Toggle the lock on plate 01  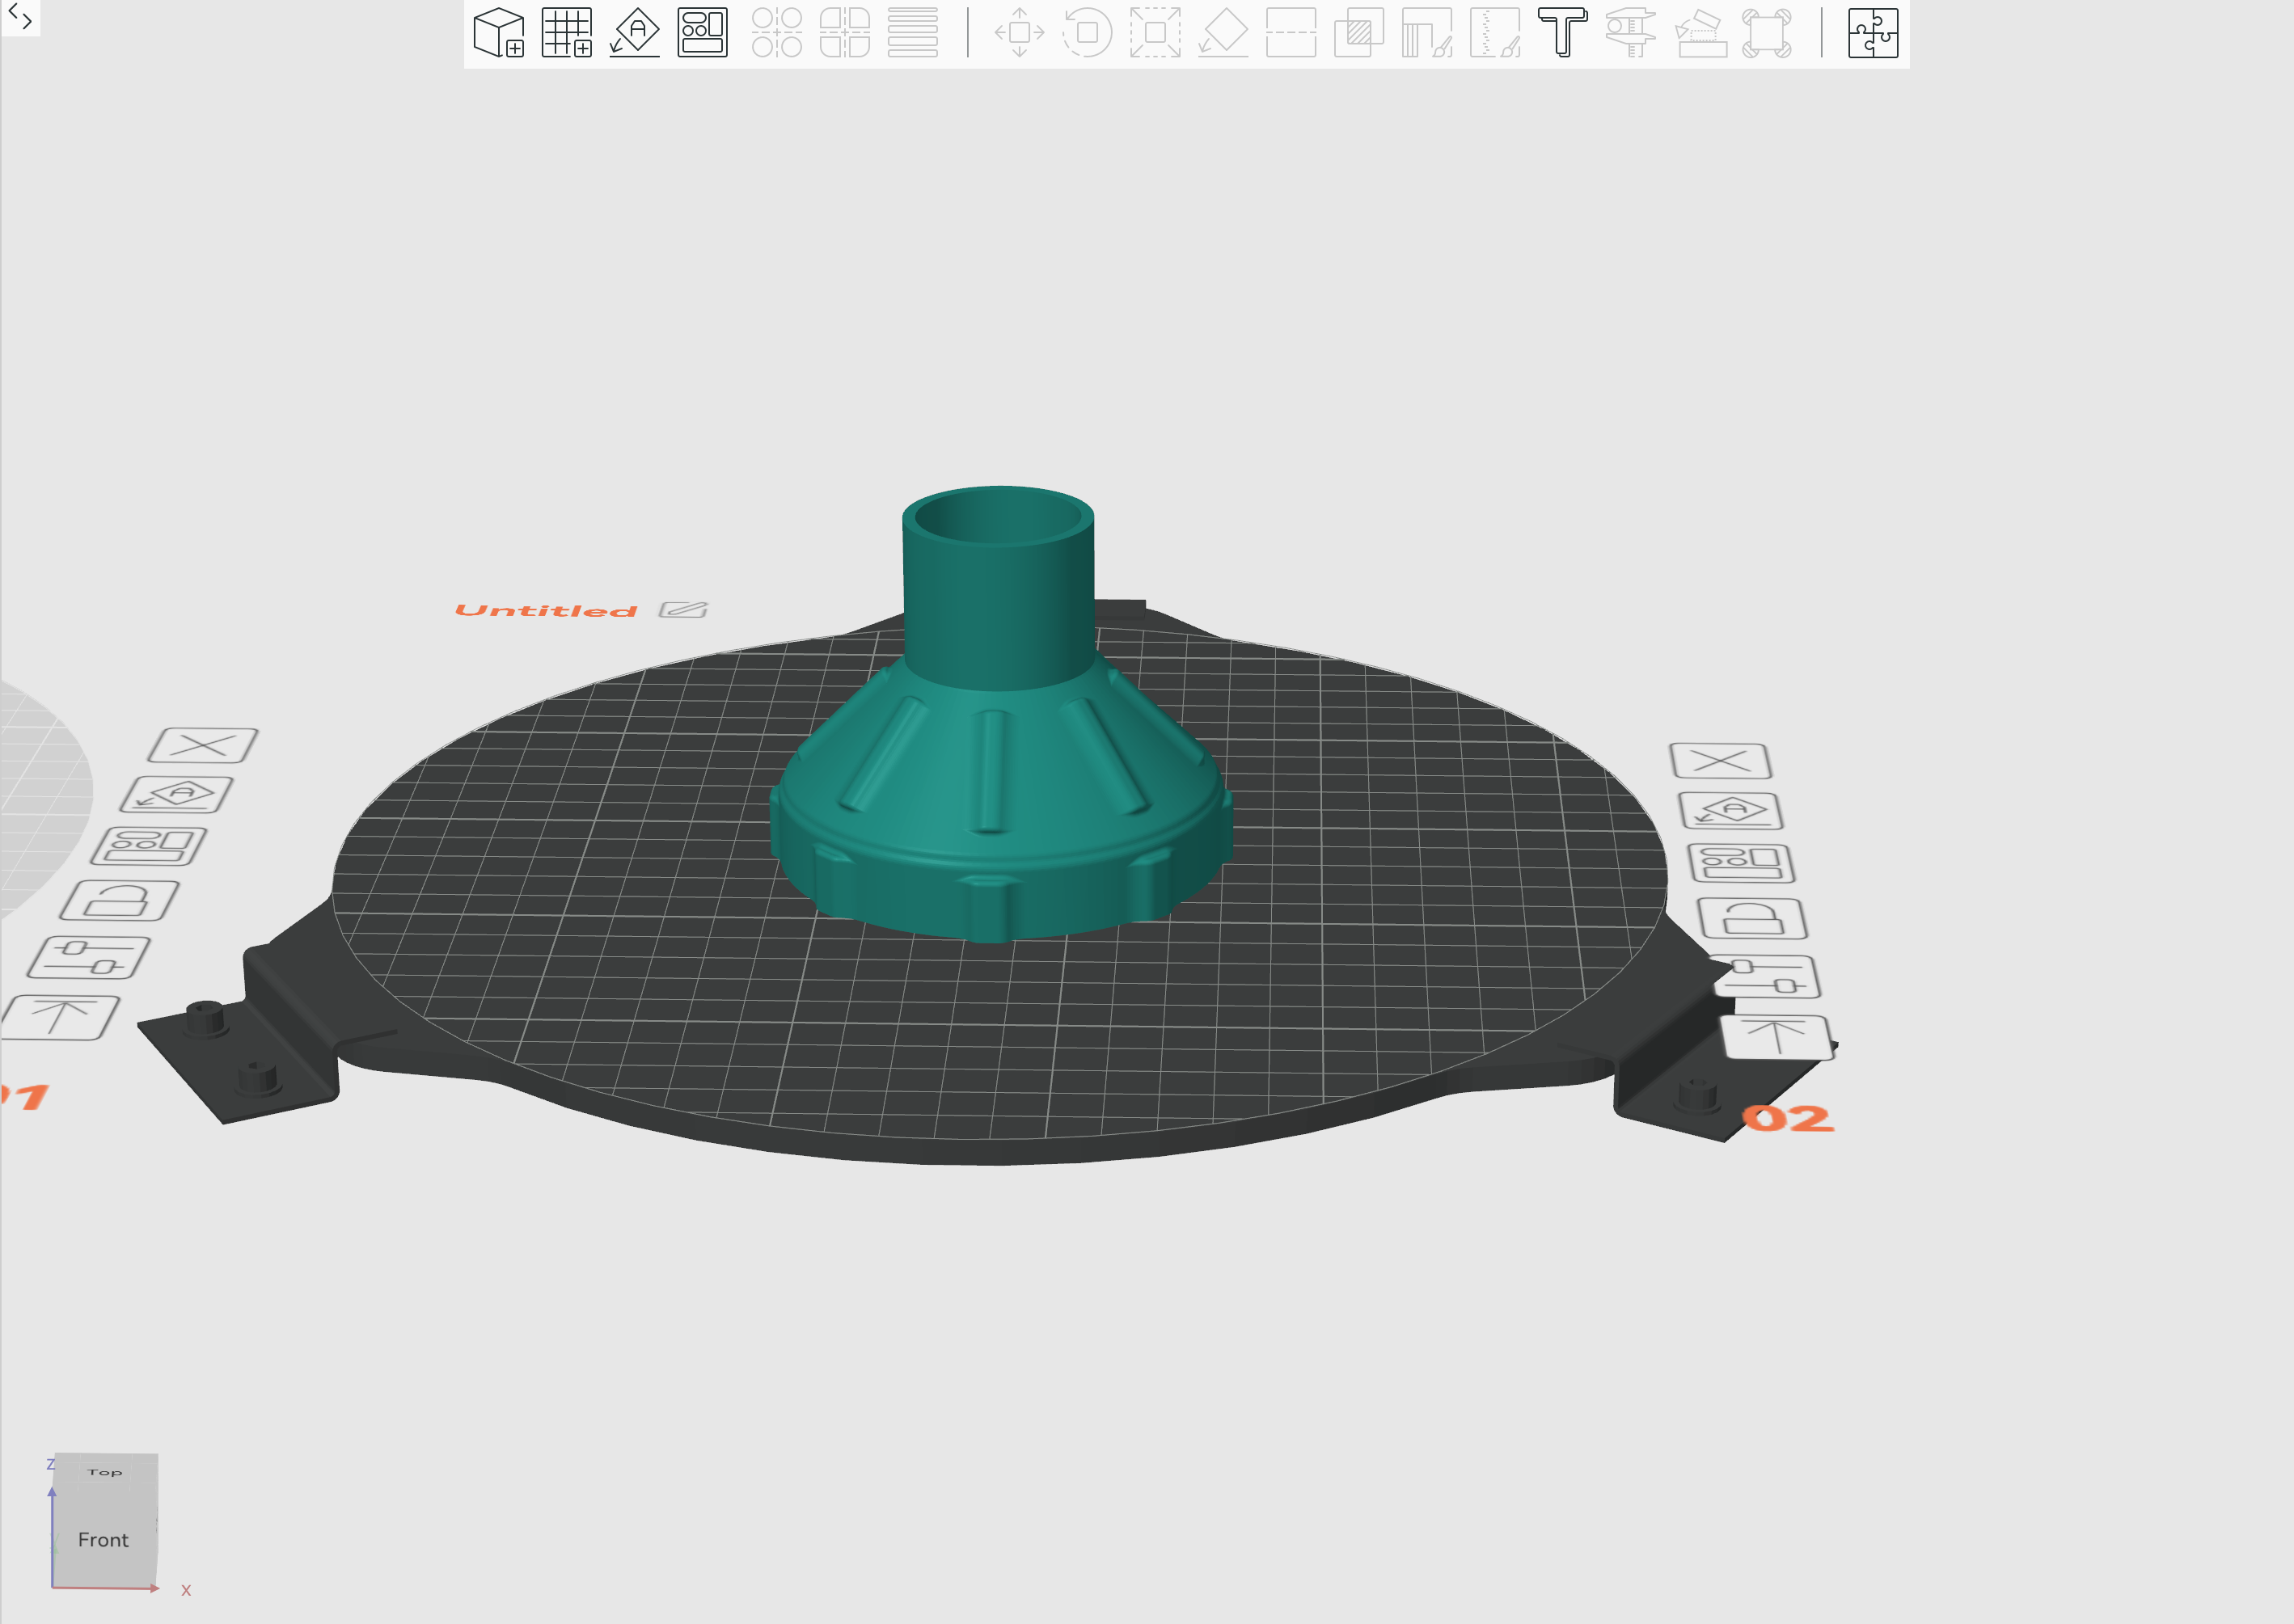pos(119,900)
